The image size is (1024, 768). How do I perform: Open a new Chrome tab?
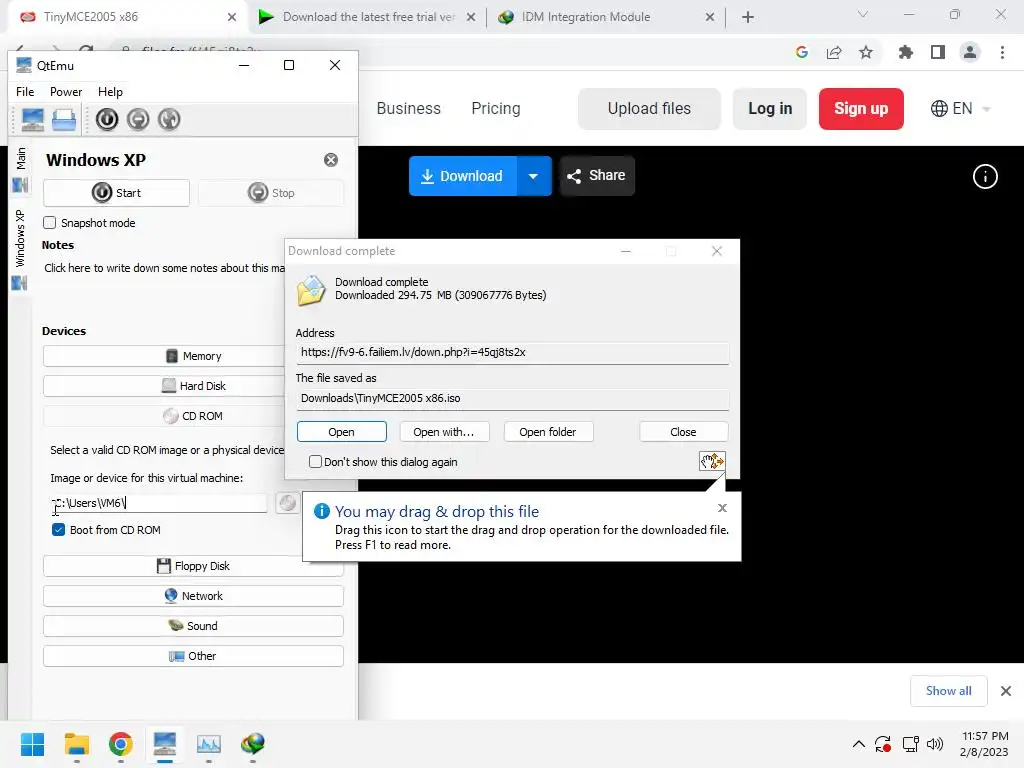pos(748,18)
